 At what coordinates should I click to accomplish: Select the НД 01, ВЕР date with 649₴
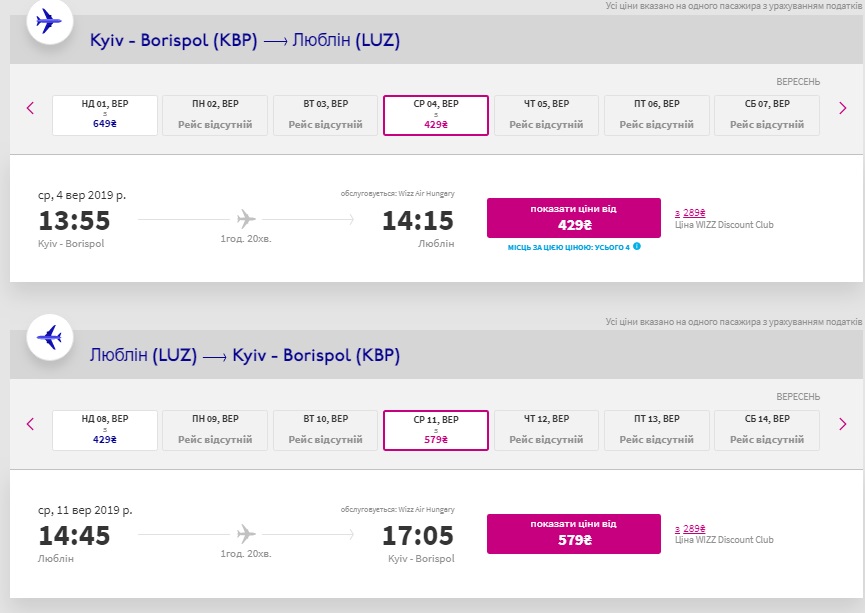tap(105, 115)
